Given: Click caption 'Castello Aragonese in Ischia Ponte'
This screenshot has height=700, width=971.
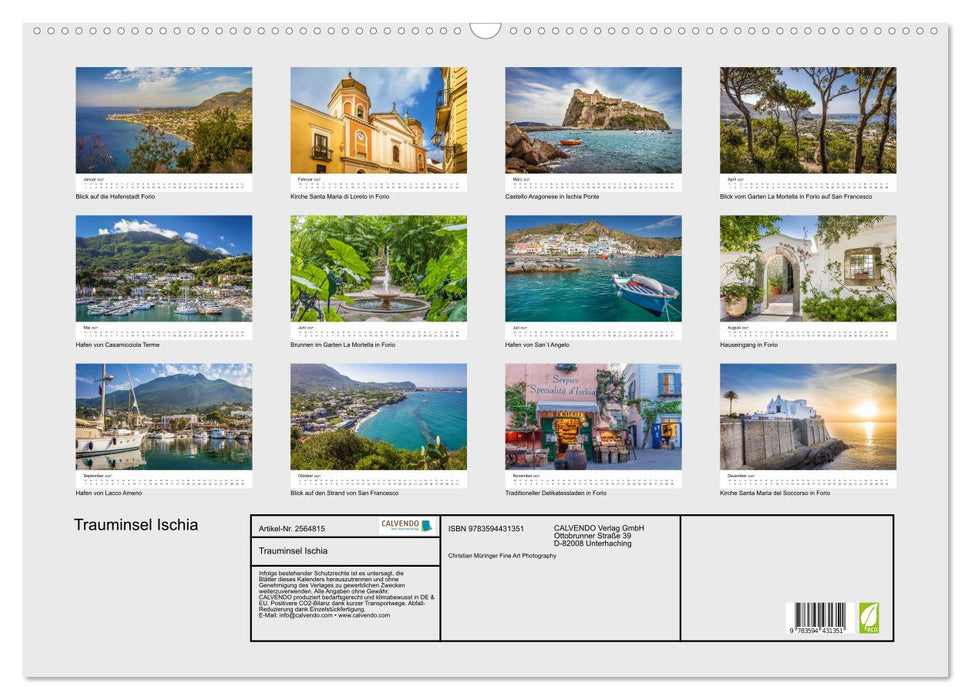Looking at the screenshot, I should tap(552, 196).
